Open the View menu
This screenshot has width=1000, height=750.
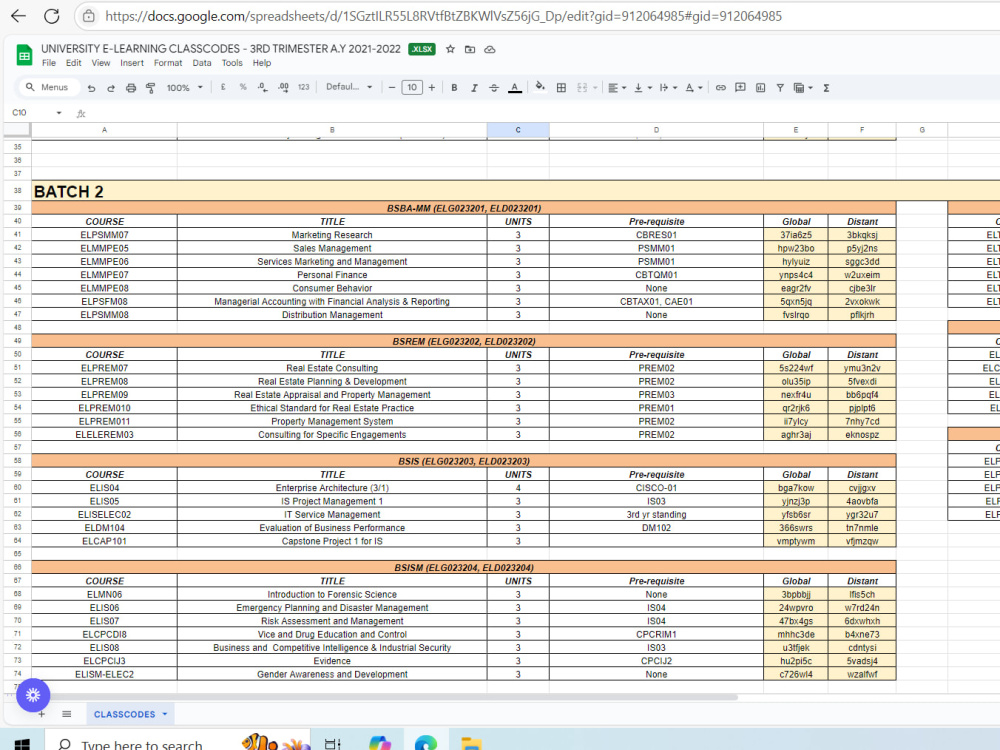click(101, 63)
